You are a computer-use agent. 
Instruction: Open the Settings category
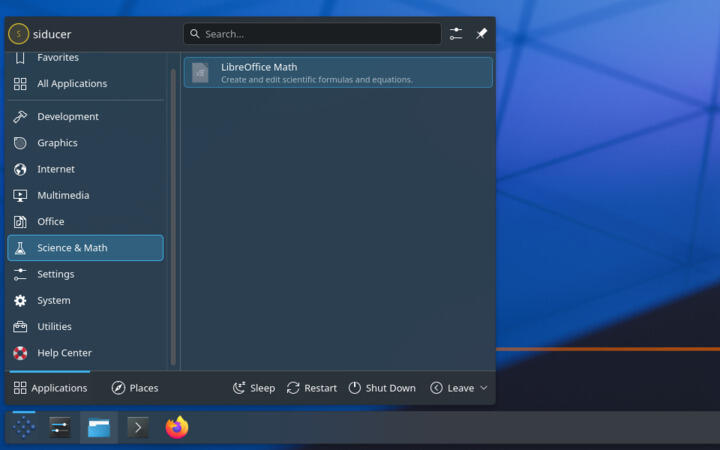[x=85, y=274]
